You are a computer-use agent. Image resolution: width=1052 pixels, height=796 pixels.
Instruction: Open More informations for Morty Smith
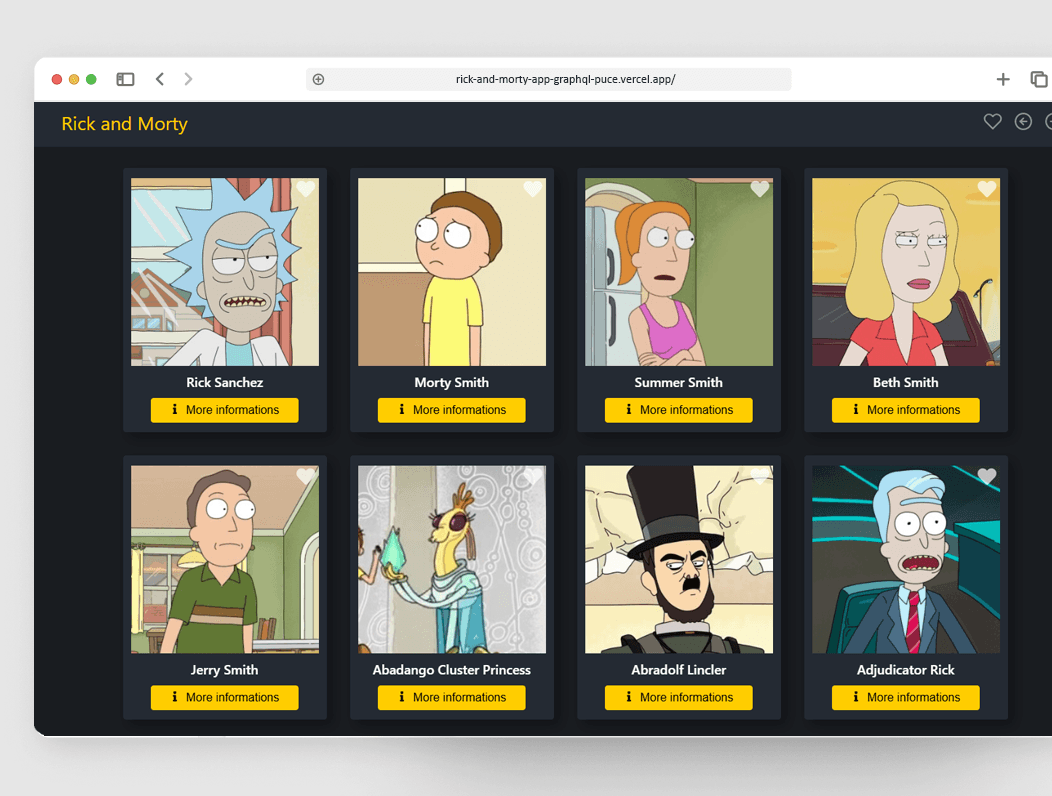pos(452,410)
